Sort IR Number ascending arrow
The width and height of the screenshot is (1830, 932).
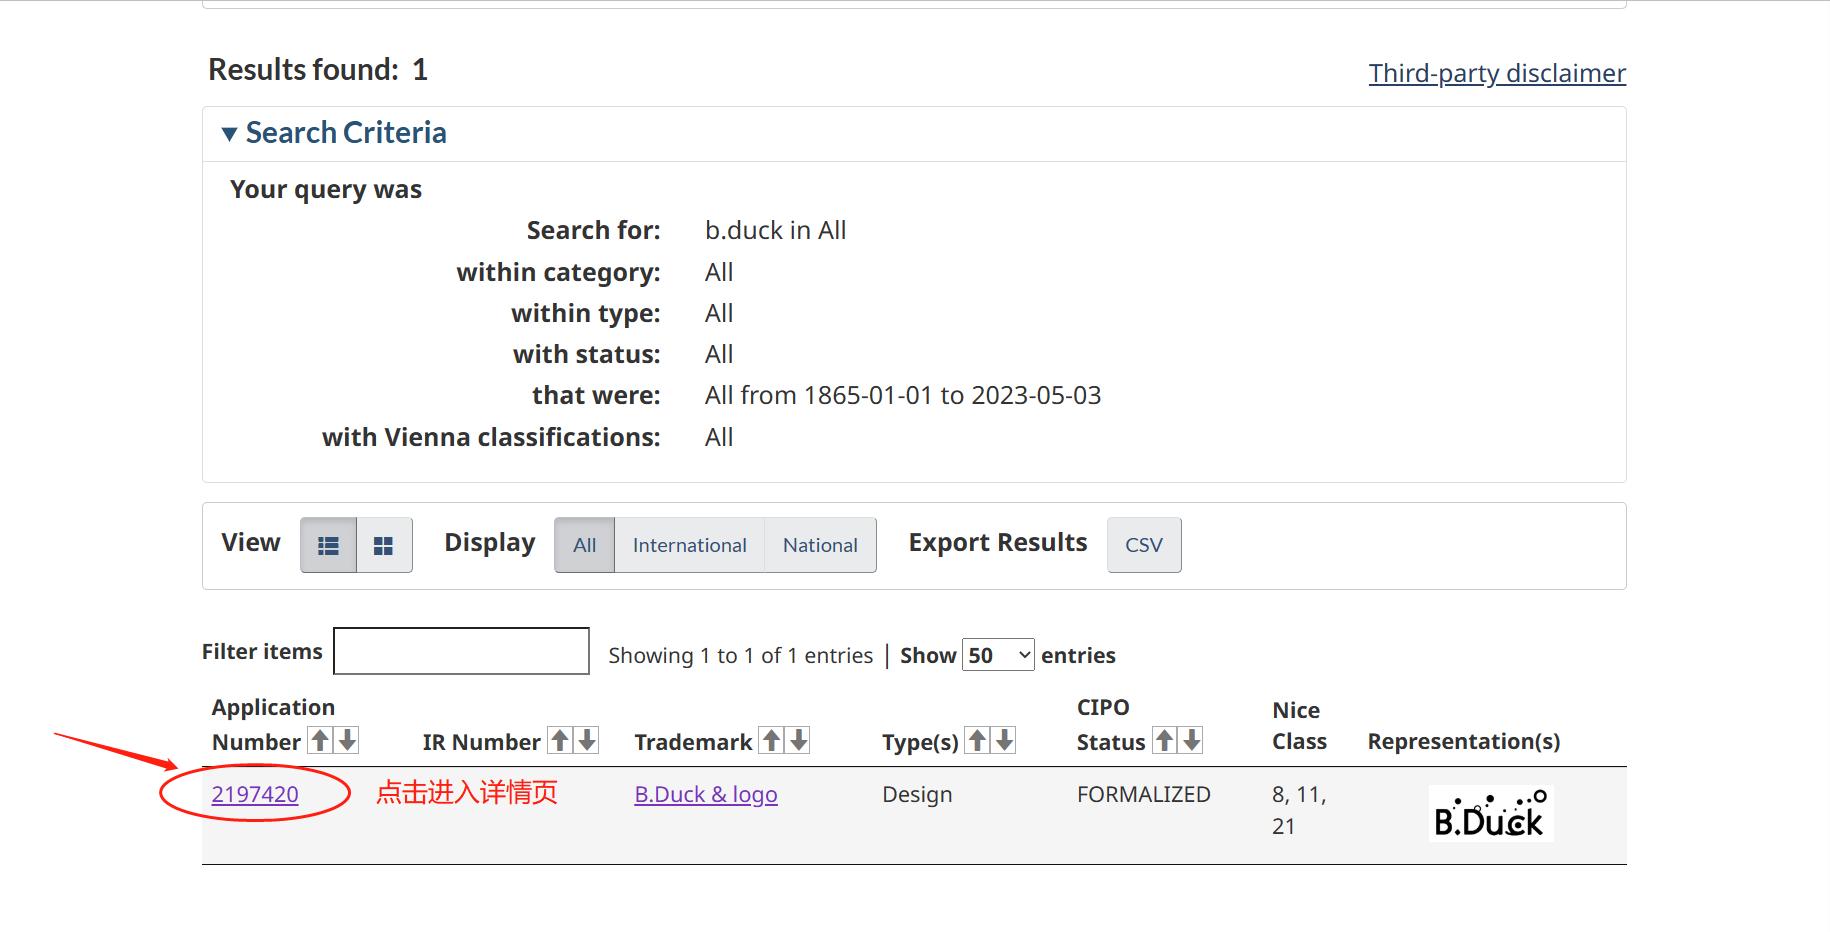560,741
